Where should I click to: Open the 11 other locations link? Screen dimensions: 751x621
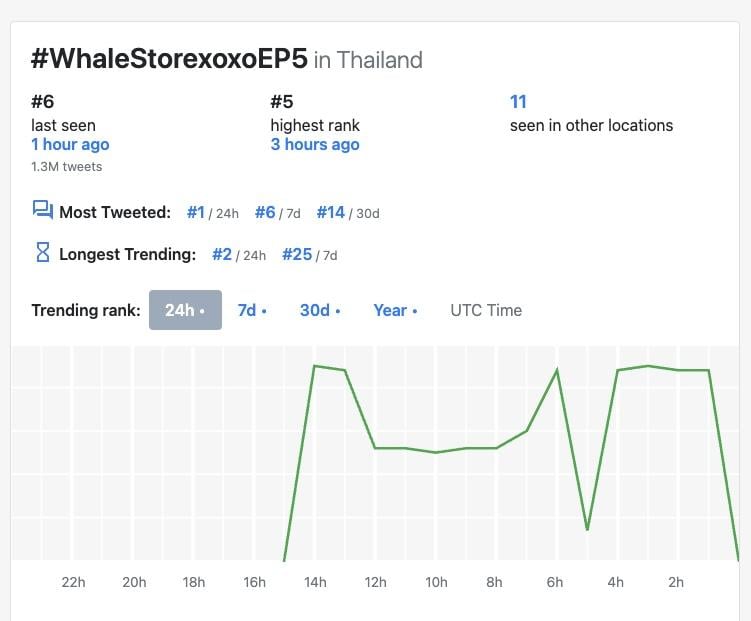click(x=518, y=102)
